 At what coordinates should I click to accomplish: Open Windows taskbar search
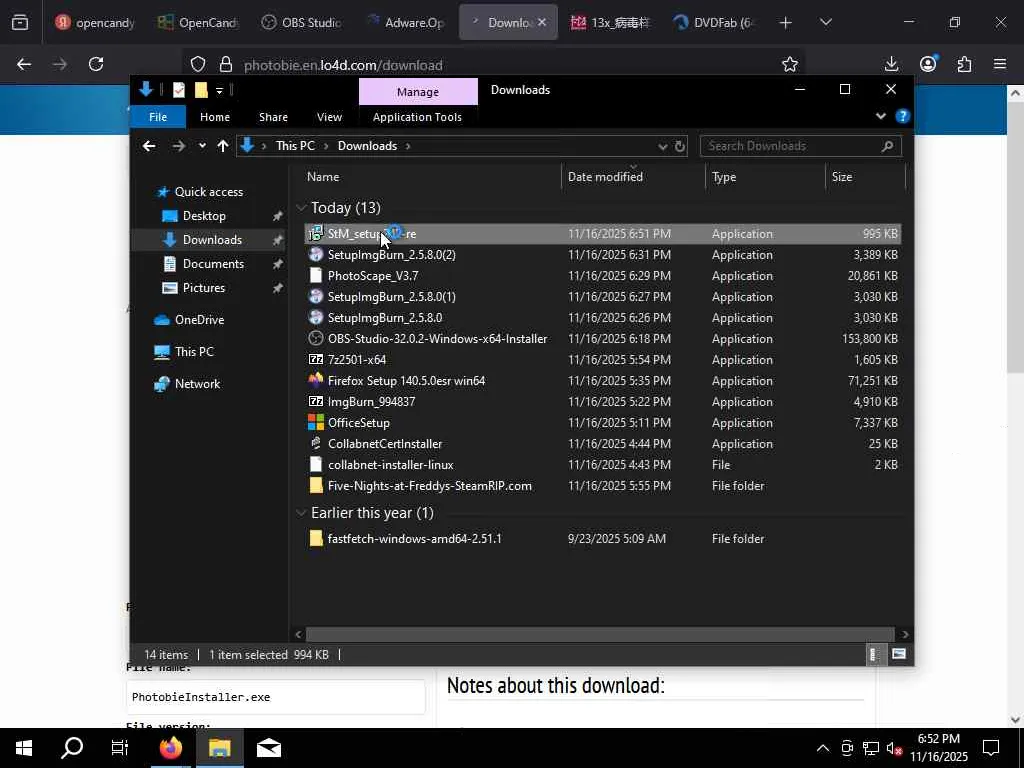tap(72, 748)
